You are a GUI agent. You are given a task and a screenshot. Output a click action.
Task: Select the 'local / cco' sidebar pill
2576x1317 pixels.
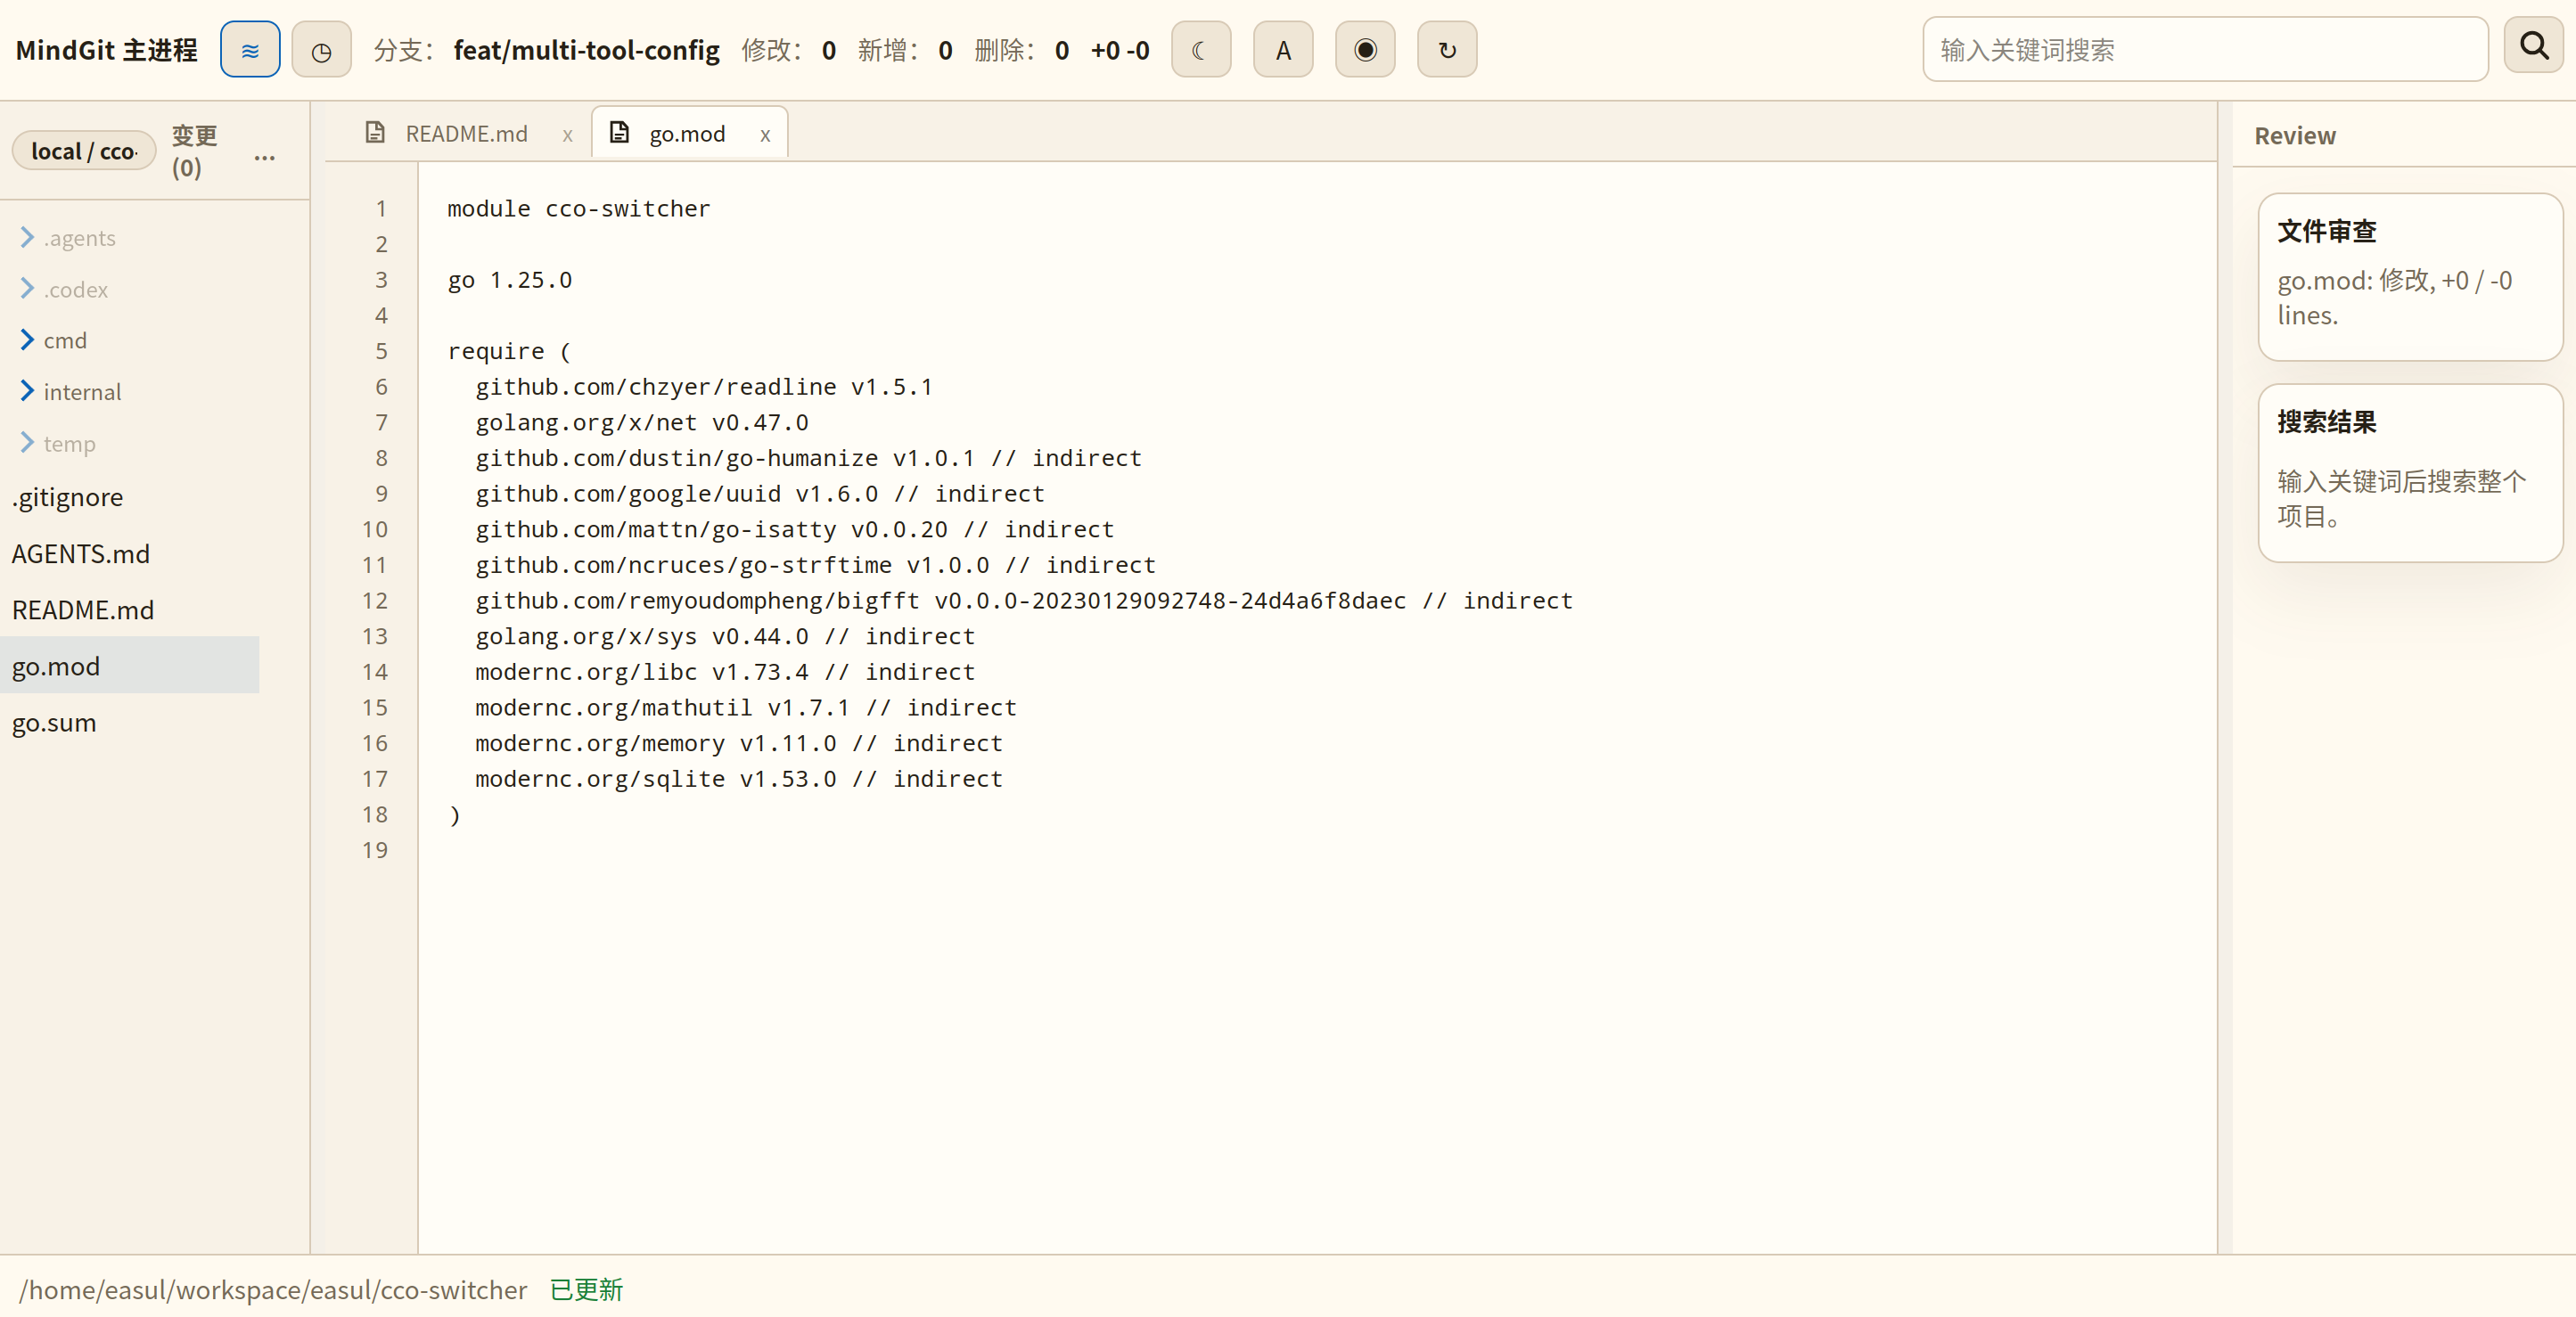point(84,151)
